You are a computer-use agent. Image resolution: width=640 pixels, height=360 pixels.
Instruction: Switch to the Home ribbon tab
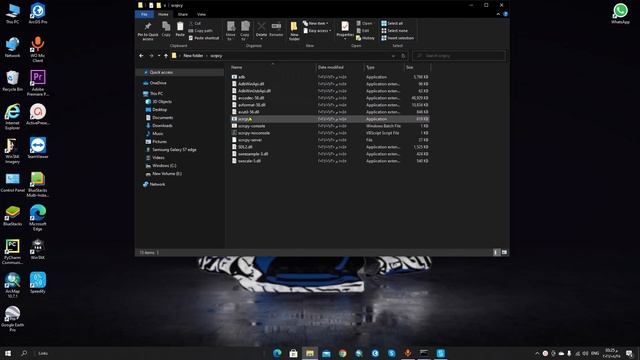163,14
